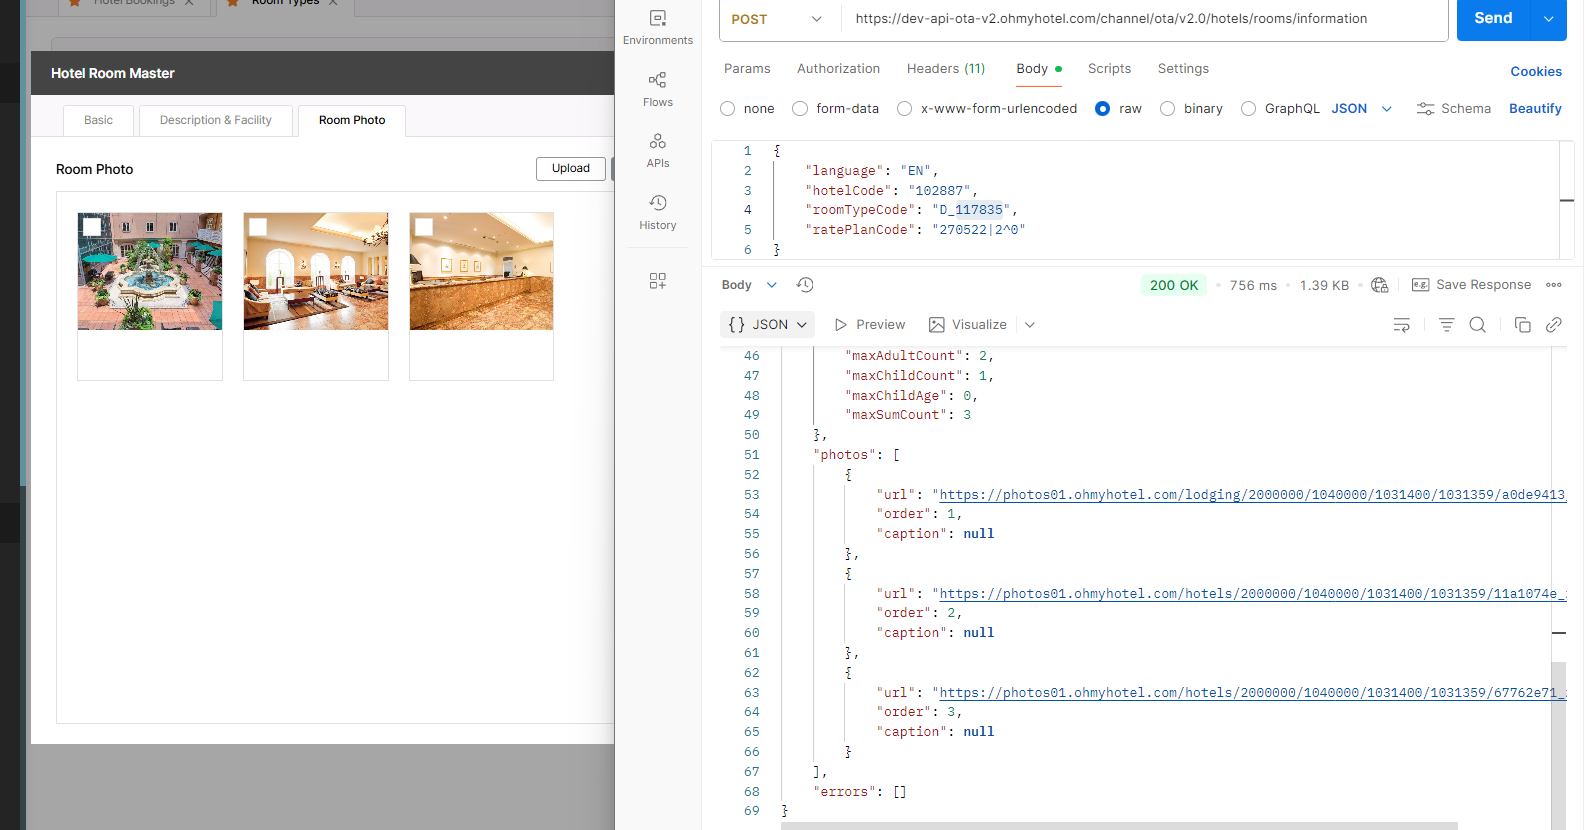The width and height of the screenshot is (1592, 830).
Task: Click the Beautify link
Action: pyautogui.click(x=1535, y=108)
